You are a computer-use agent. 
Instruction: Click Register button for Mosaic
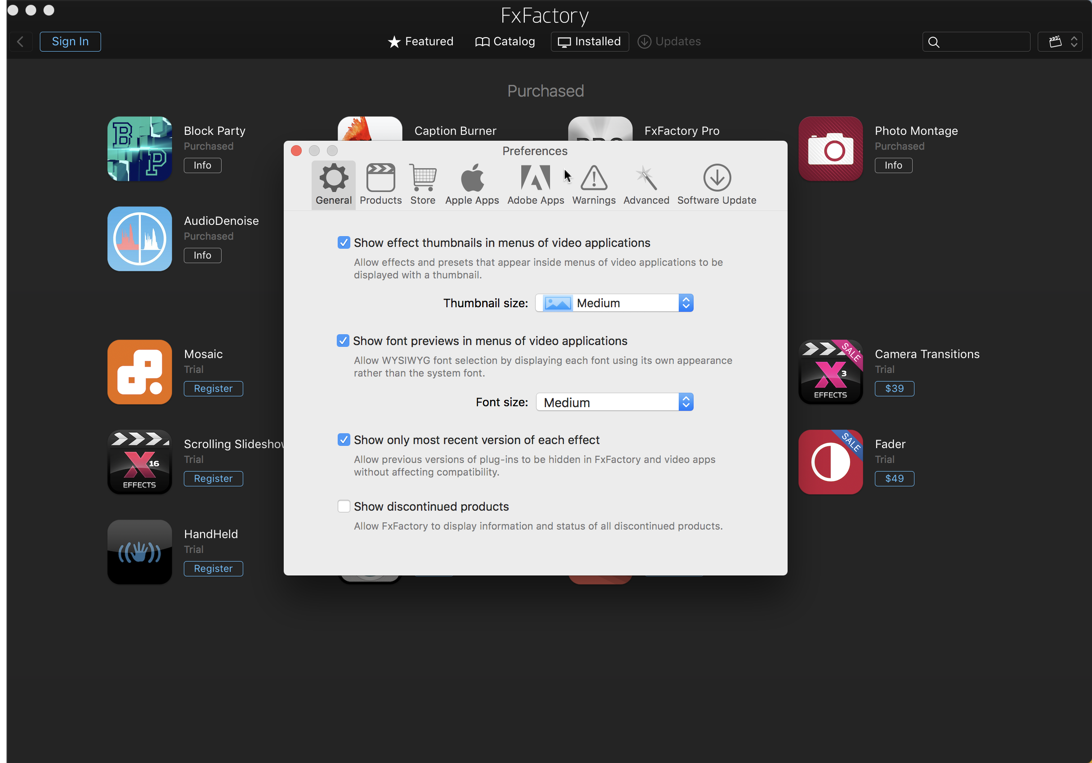click(x=213, y=388)
